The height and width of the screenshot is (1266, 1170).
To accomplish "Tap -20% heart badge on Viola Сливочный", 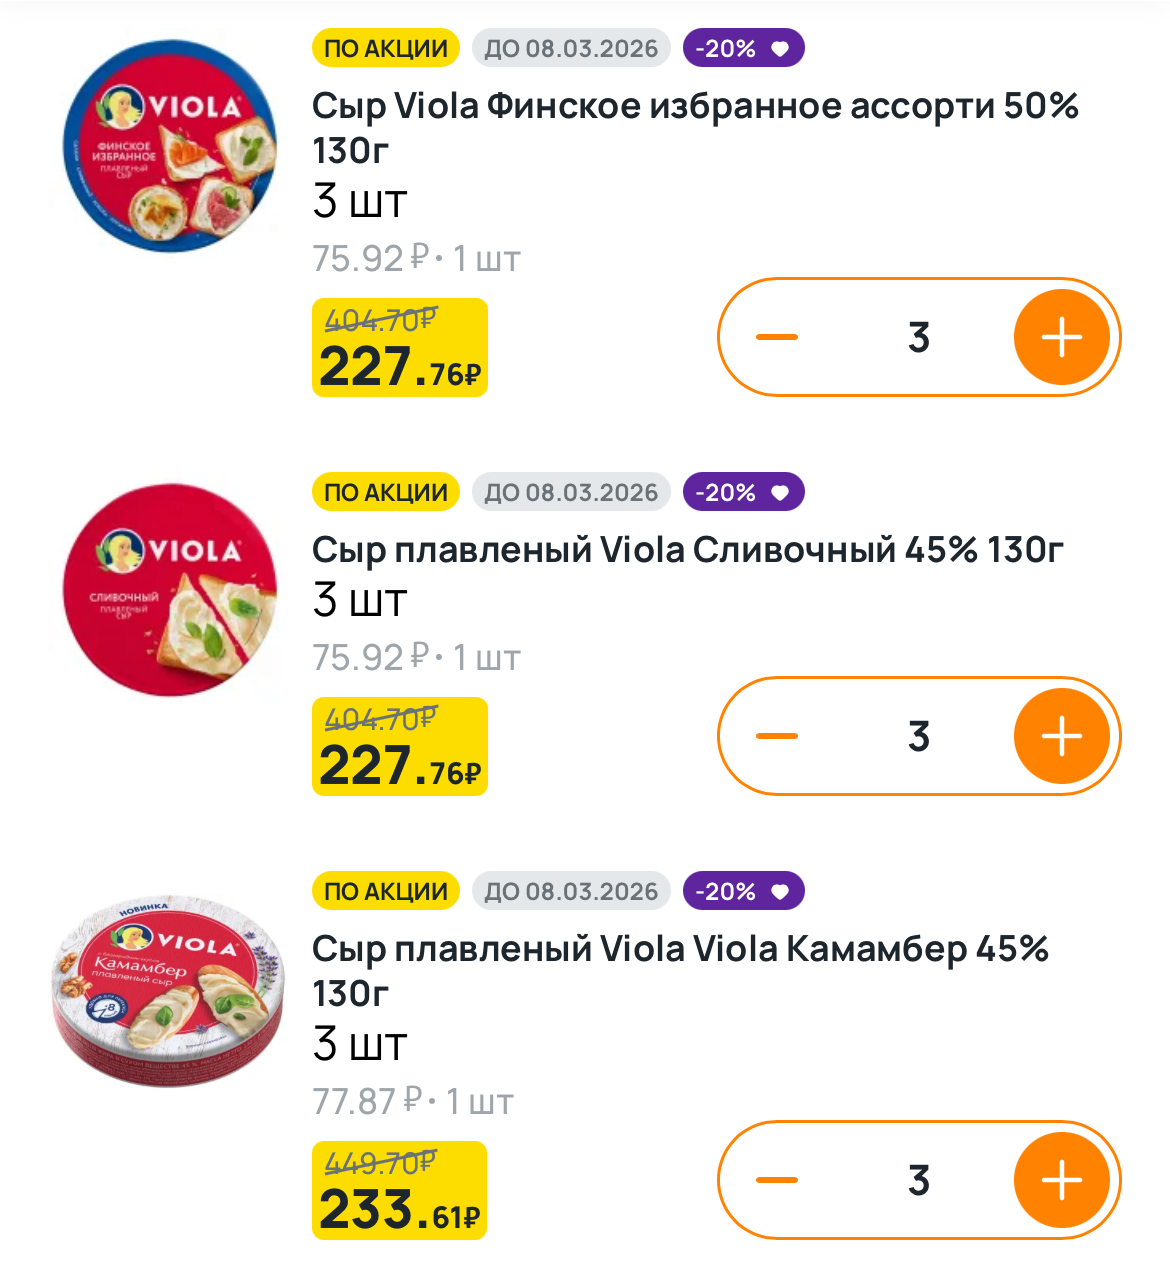I will (743, 493).
